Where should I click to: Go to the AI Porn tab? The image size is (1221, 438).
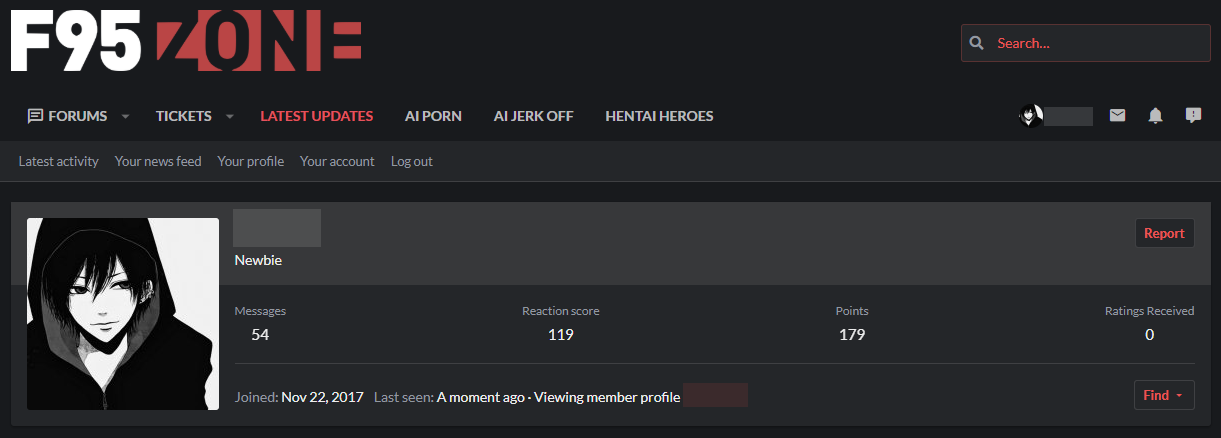[433, 116]
